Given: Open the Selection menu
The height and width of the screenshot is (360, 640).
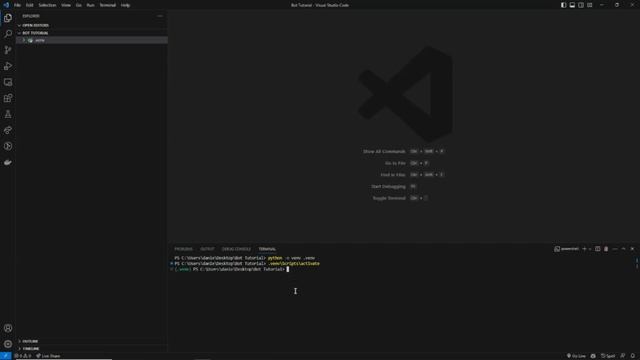Looking at the screenshot, I should tap(47, 5).
